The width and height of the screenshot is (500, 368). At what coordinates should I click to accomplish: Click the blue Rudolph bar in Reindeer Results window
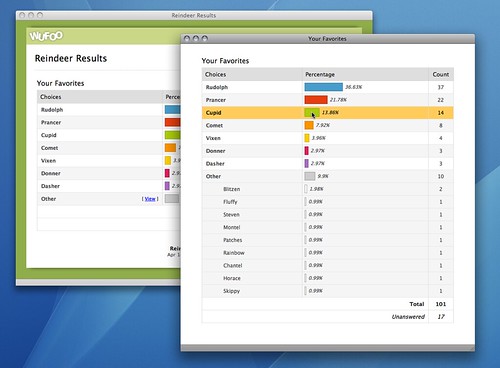(x=172, y=110)
